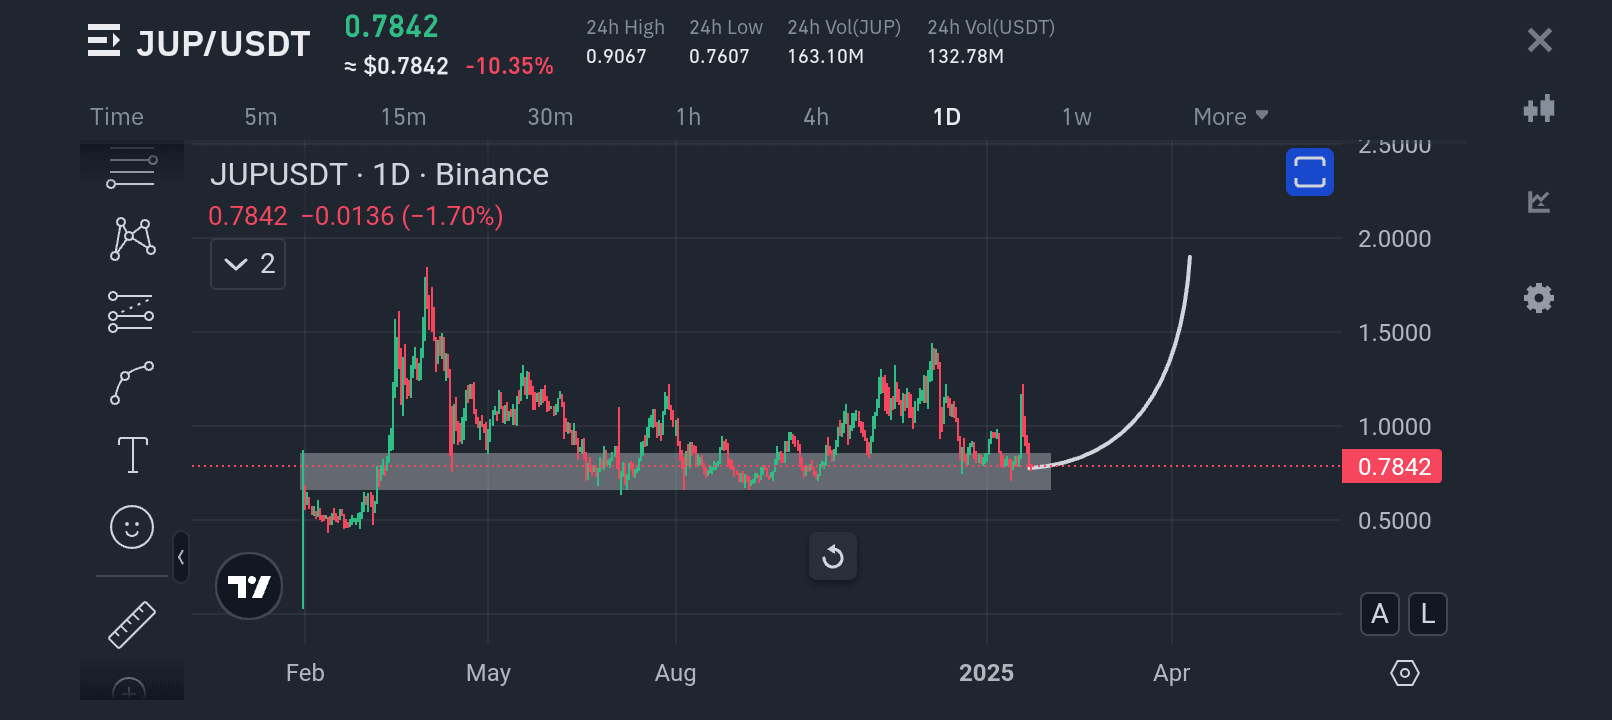The height and width of the screenshot is (720, 1612).
Task: Switch to 1h timeframe
Action: pos(688,117)
